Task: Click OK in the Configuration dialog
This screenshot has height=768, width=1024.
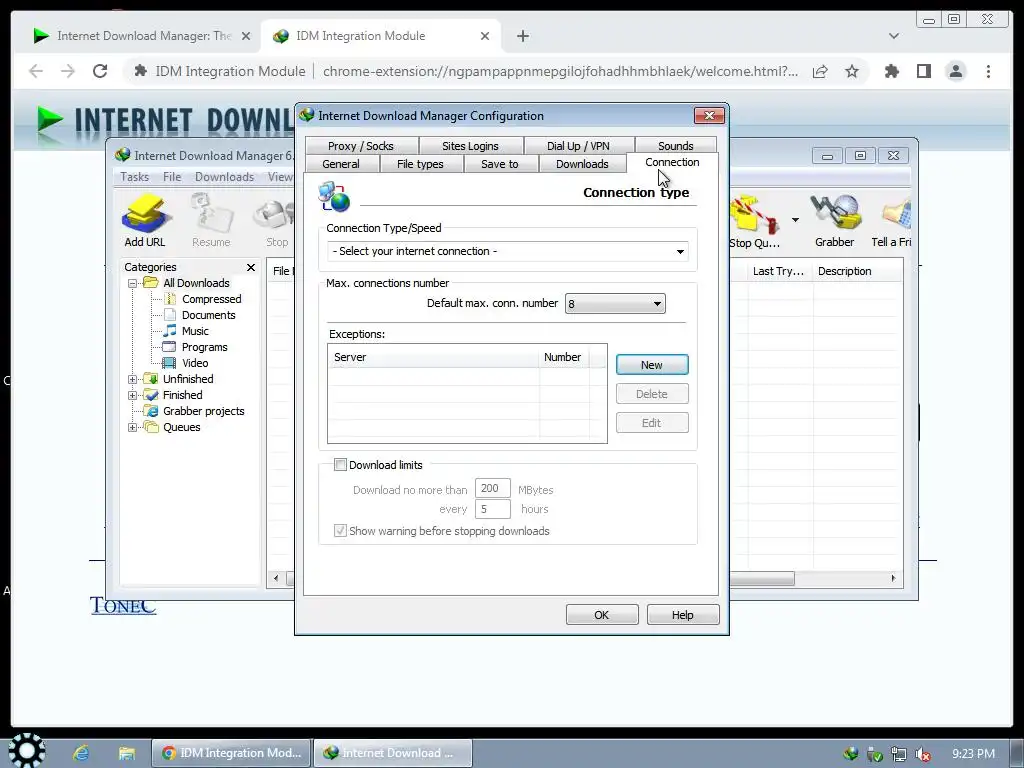Action: [601, 615]
